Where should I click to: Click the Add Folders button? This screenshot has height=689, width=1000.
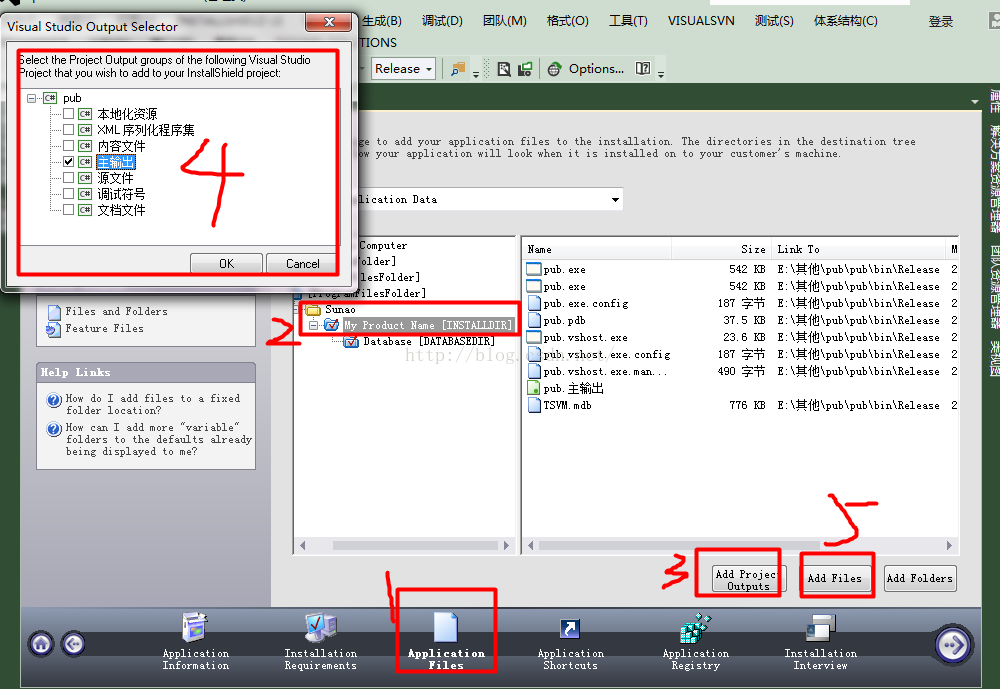pos(920,579)
